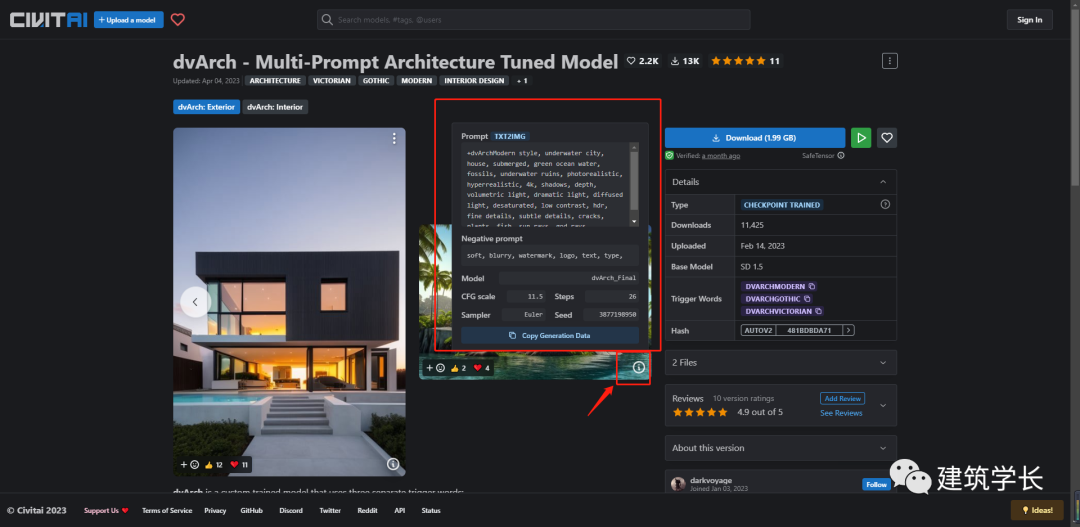Toggle heart reaction on underwater image
This screenshot has height=527, width=1080.
click(481, 368)
